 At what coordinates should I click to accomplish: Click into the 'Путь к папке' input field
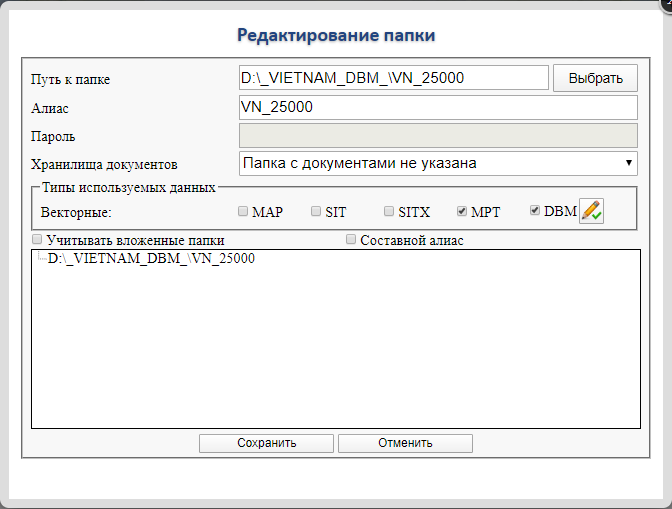(x=393, y=78)
